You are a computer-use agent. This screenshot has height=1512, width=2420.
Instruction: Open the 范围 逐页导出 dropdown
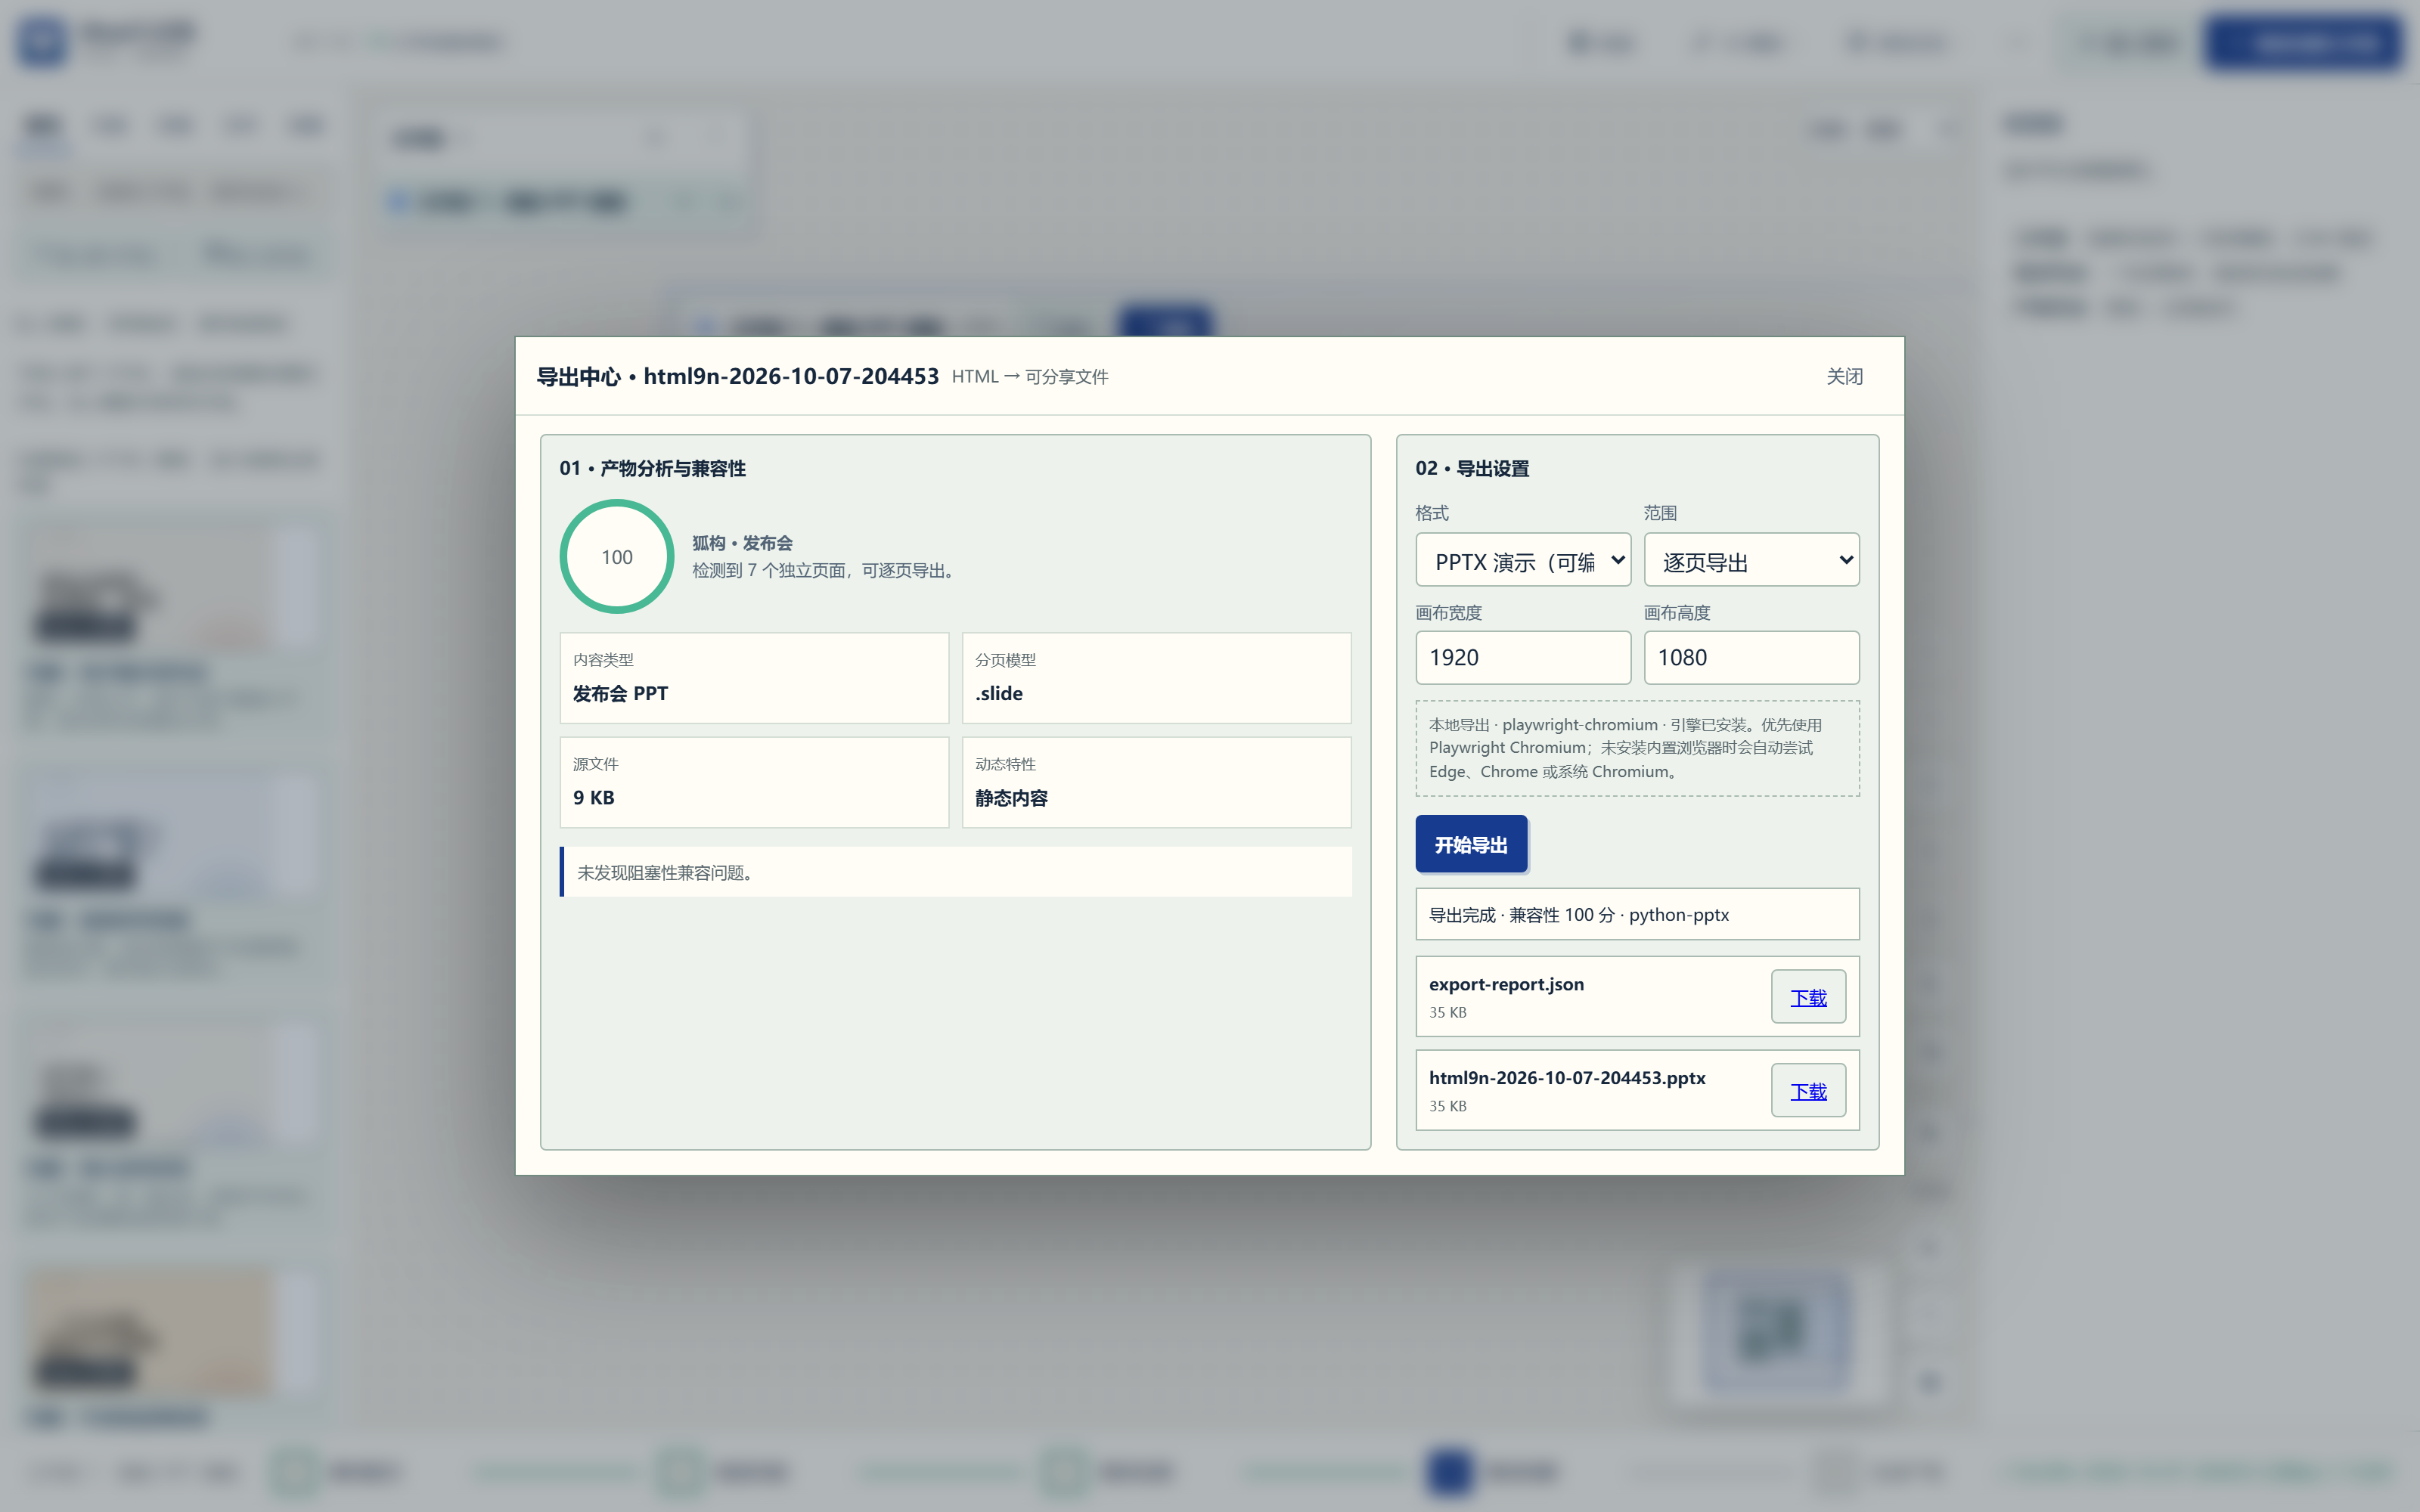(1751, 560)
